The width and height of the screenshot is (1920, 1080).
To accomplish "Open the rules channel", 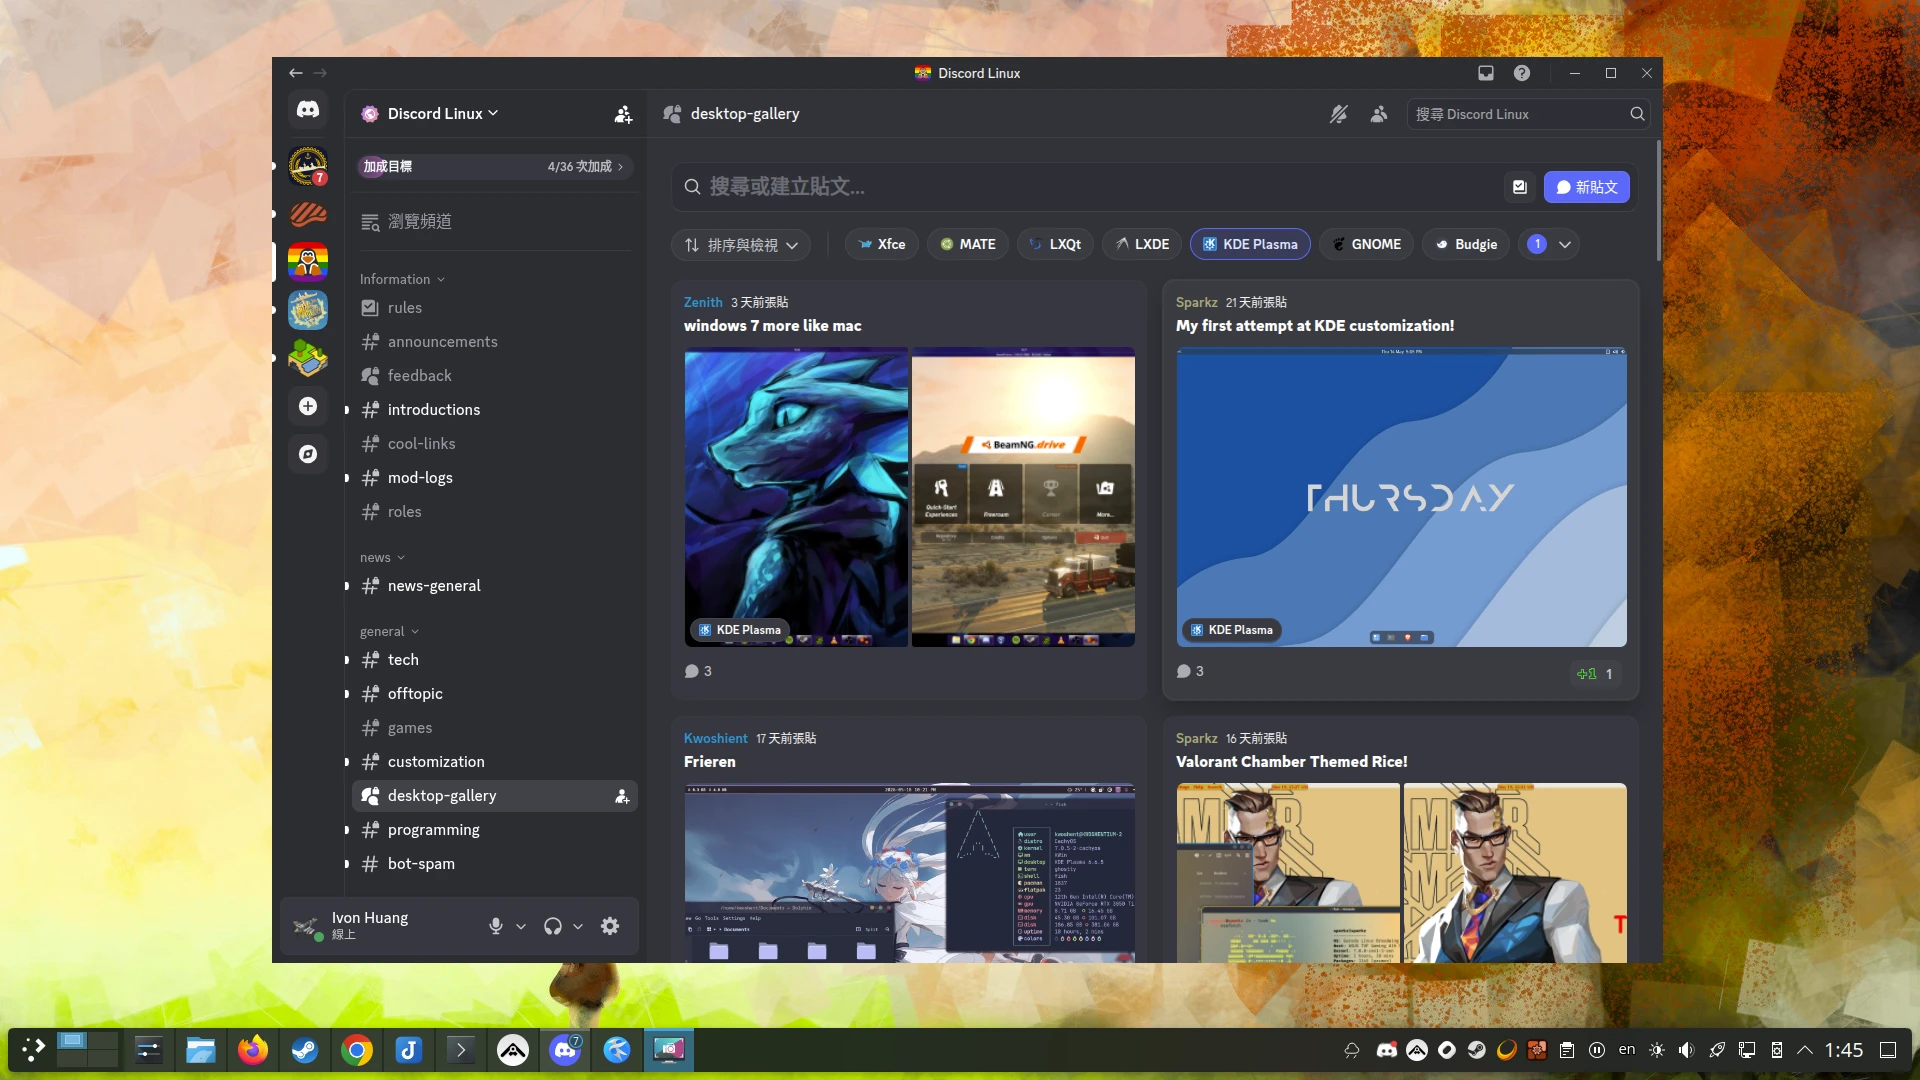I will click(x=495, y=308).
